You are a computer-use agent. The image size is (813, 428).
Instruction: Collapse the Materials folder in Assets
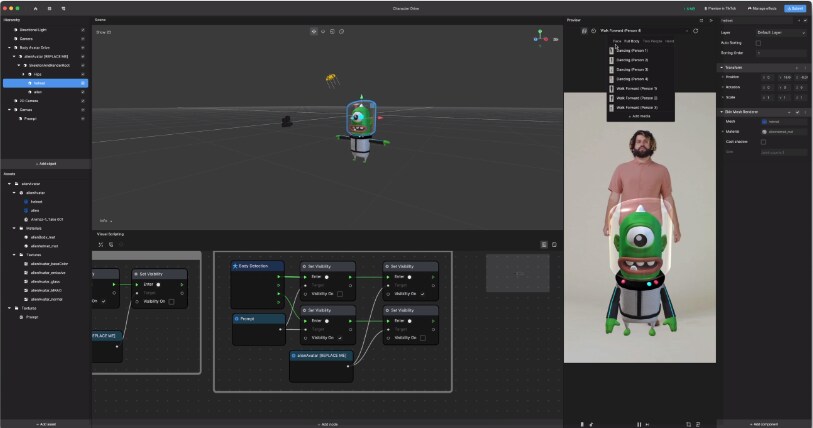[x=14, y=228]
